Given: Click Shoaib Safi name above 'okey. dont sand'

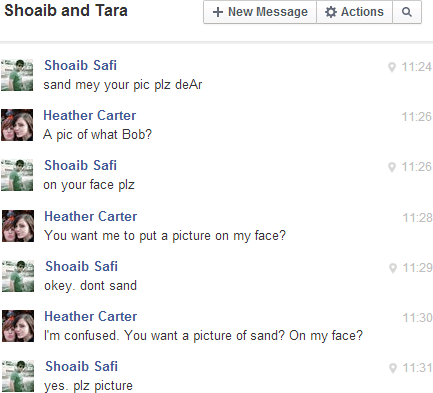Looking at the screenshot, I should (x=82, y=266).
